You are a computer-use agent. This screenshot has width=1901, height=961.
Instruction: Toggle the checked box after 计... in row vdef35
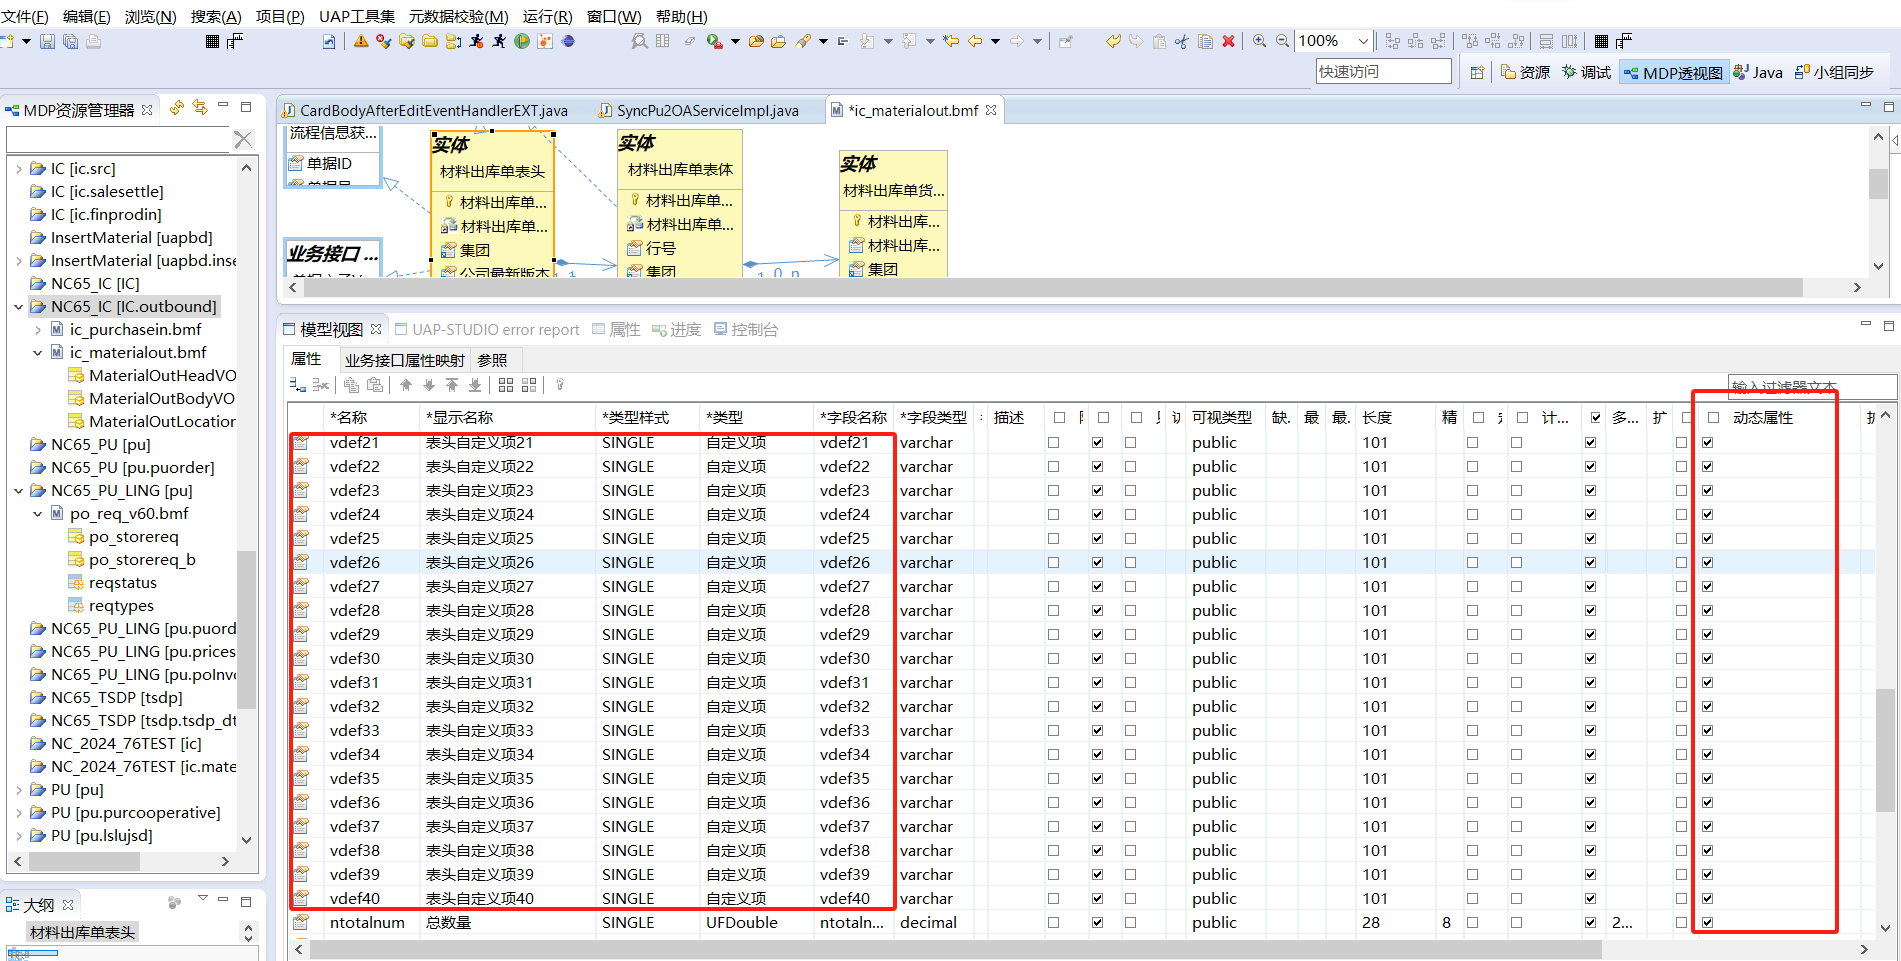click(x=1591, y=778)
